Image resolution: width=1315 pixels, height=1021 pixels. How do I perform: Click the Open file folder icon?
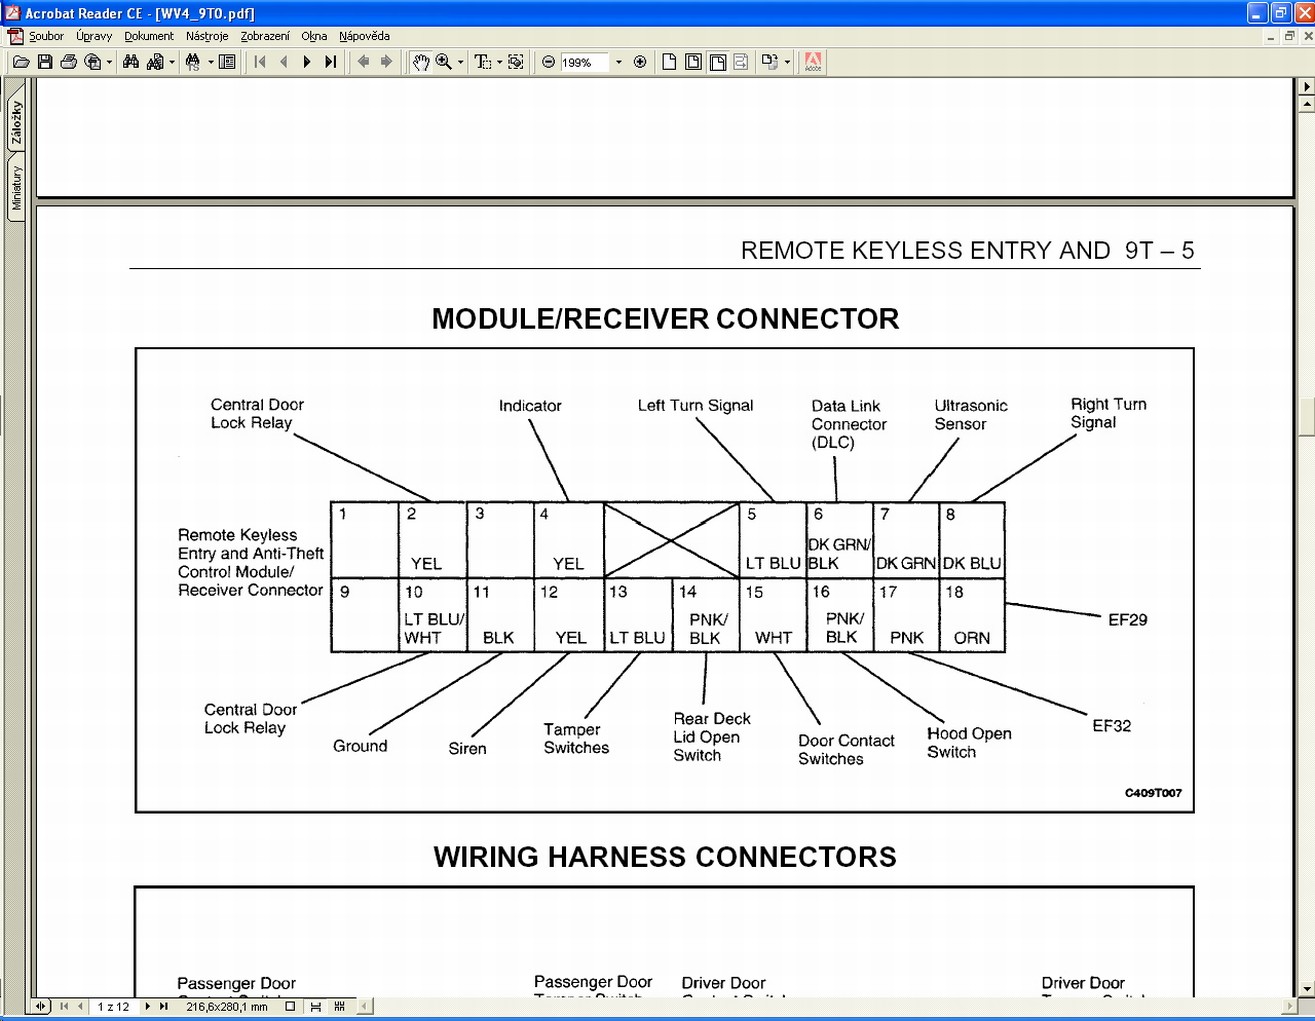coord(20,62)
